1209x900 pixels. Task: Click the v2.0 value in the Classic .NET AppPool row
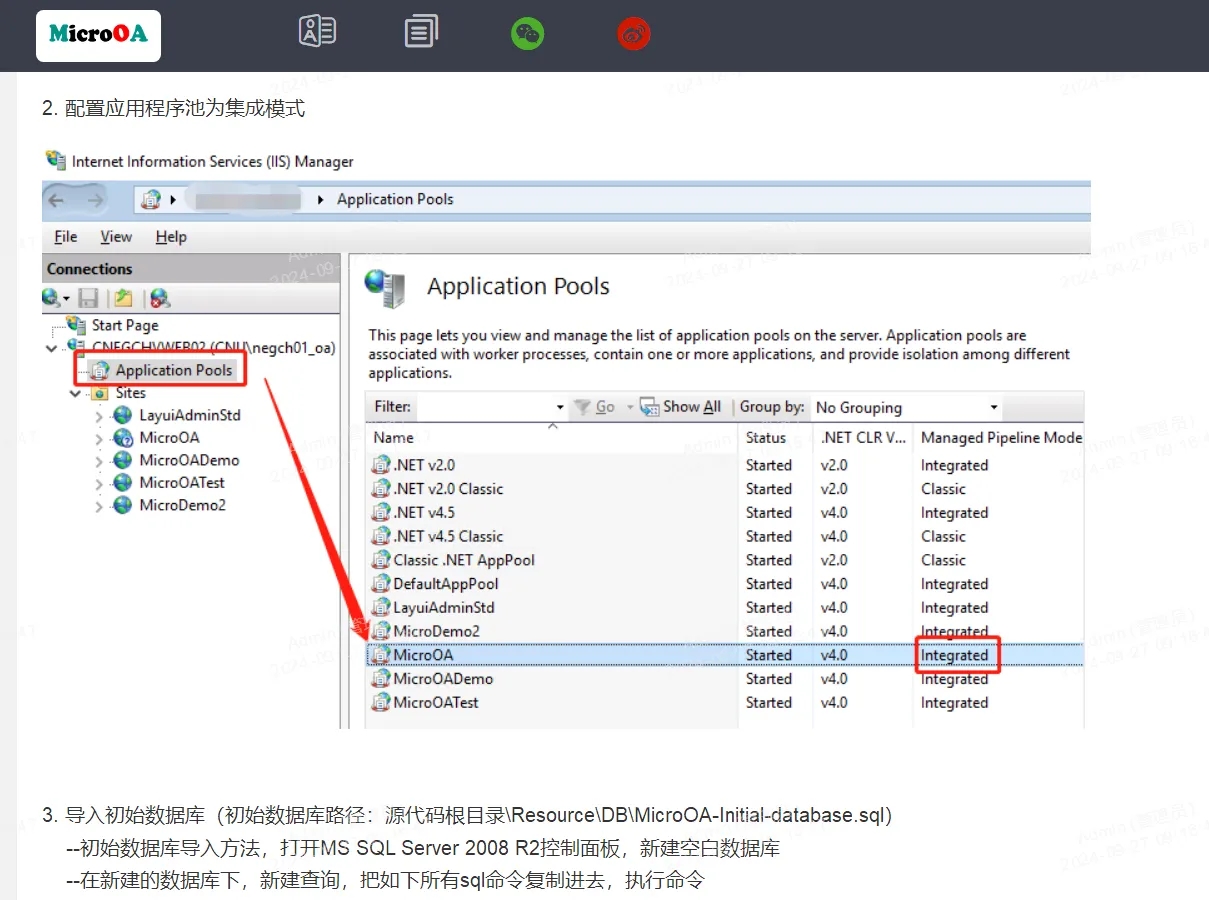834,560
